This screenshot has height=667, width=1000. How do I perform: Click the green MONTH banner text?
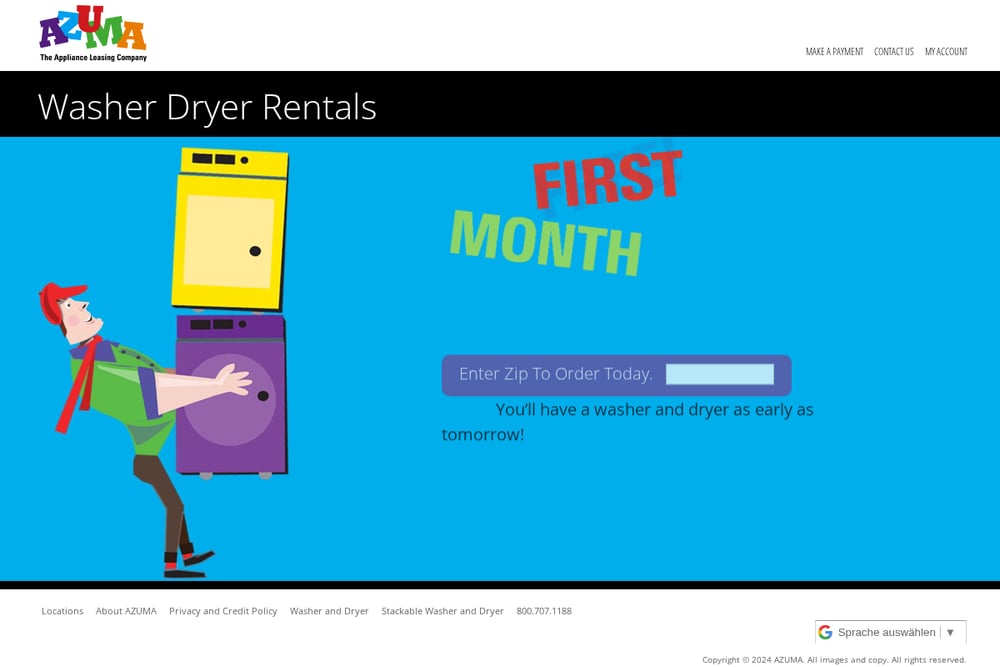(545, 243)
